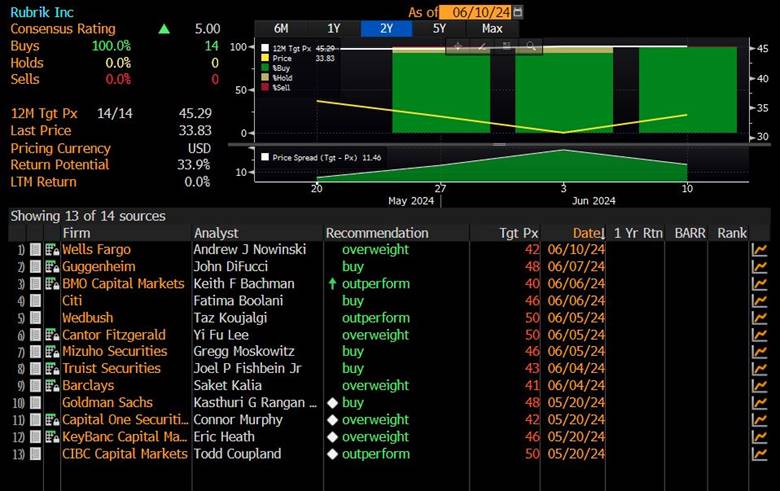The height and width of the screenshot is (491, 780).
Task: Open the chart icon on the Citi row
Action: pyautogui.click(x=759, y=300)
